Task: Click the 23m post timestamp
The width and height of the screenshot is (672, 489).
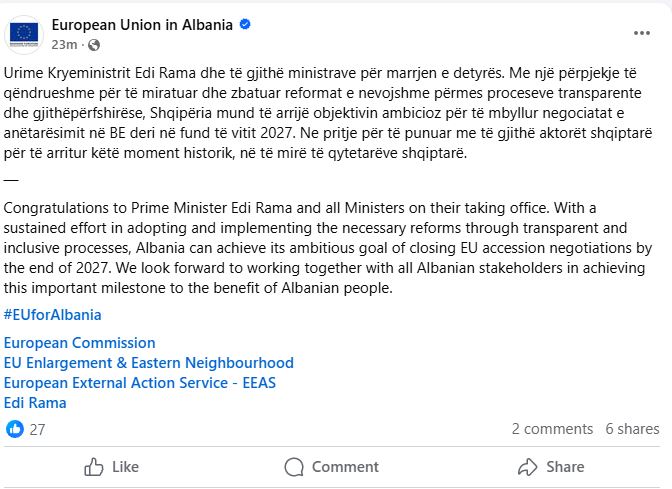Action: tap(65, 45)
